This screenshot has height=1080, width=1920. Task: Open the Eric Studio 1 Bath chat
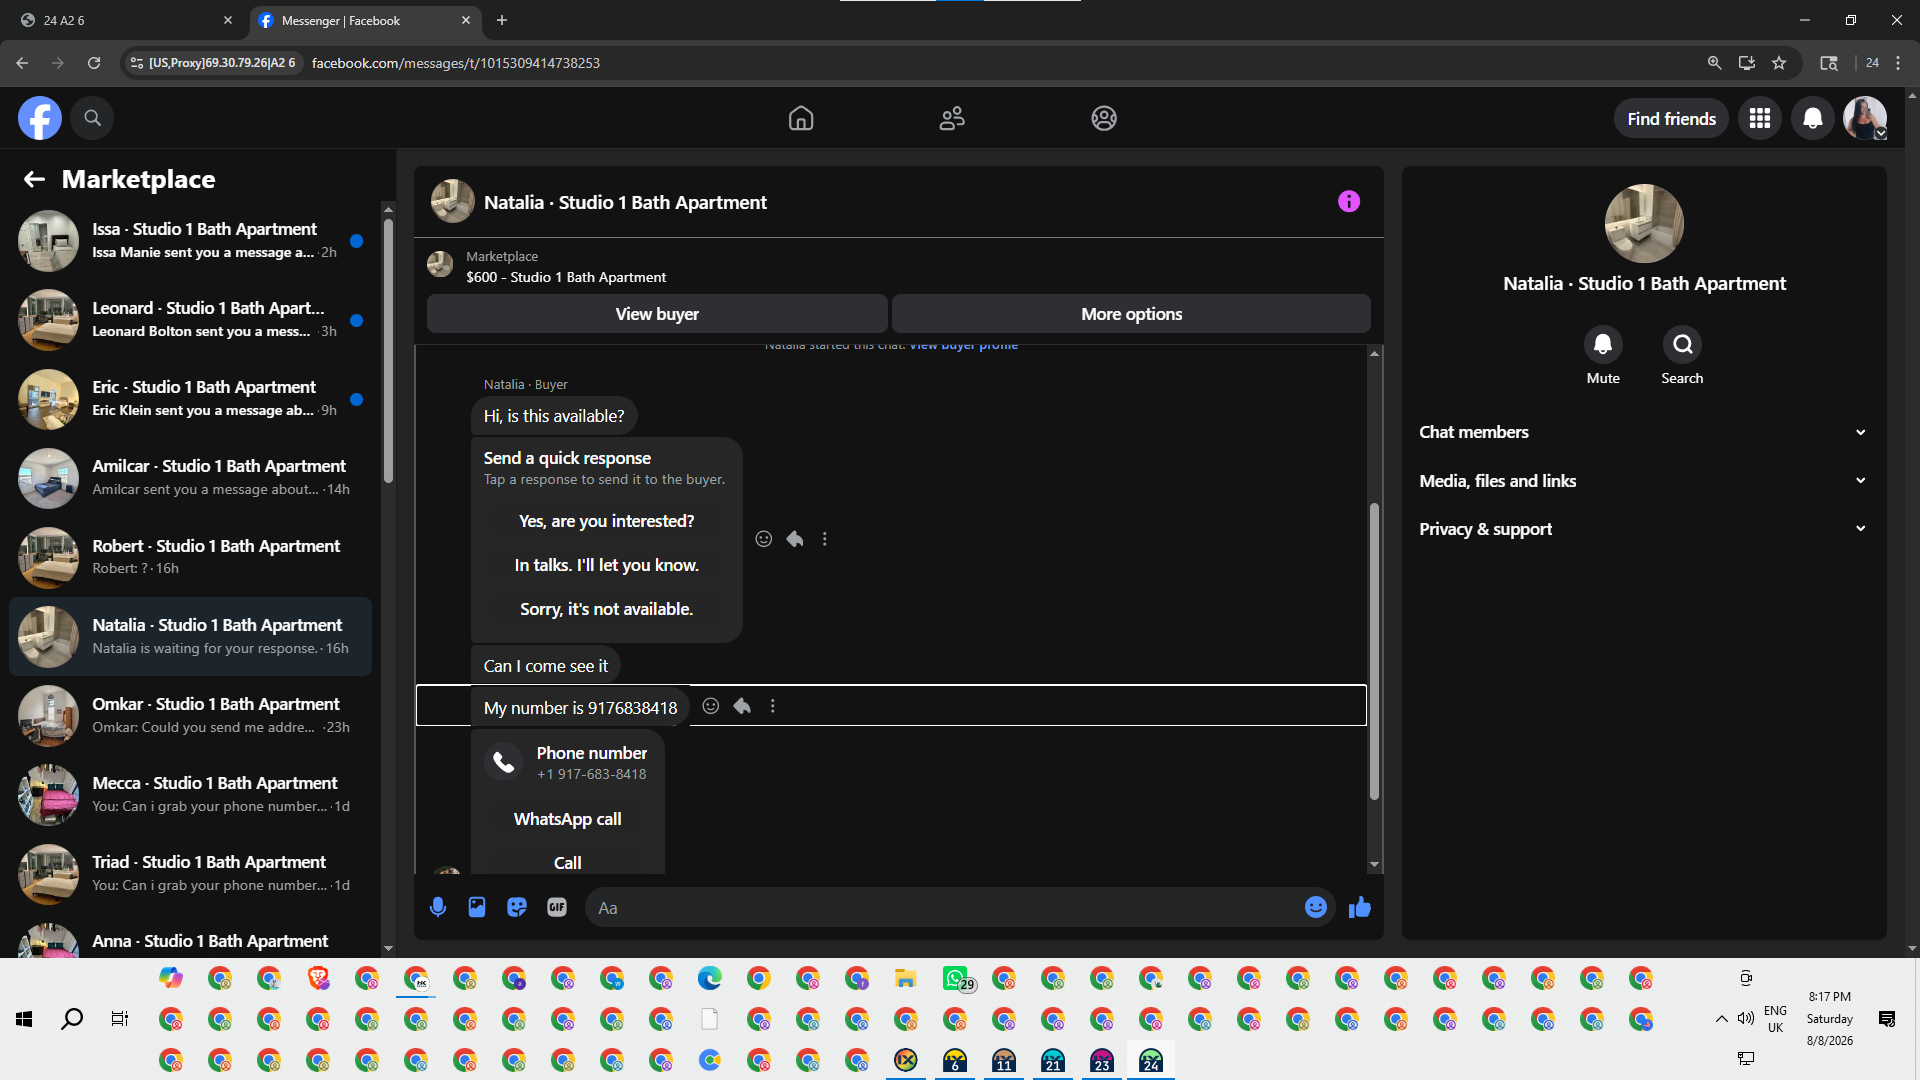190,398
